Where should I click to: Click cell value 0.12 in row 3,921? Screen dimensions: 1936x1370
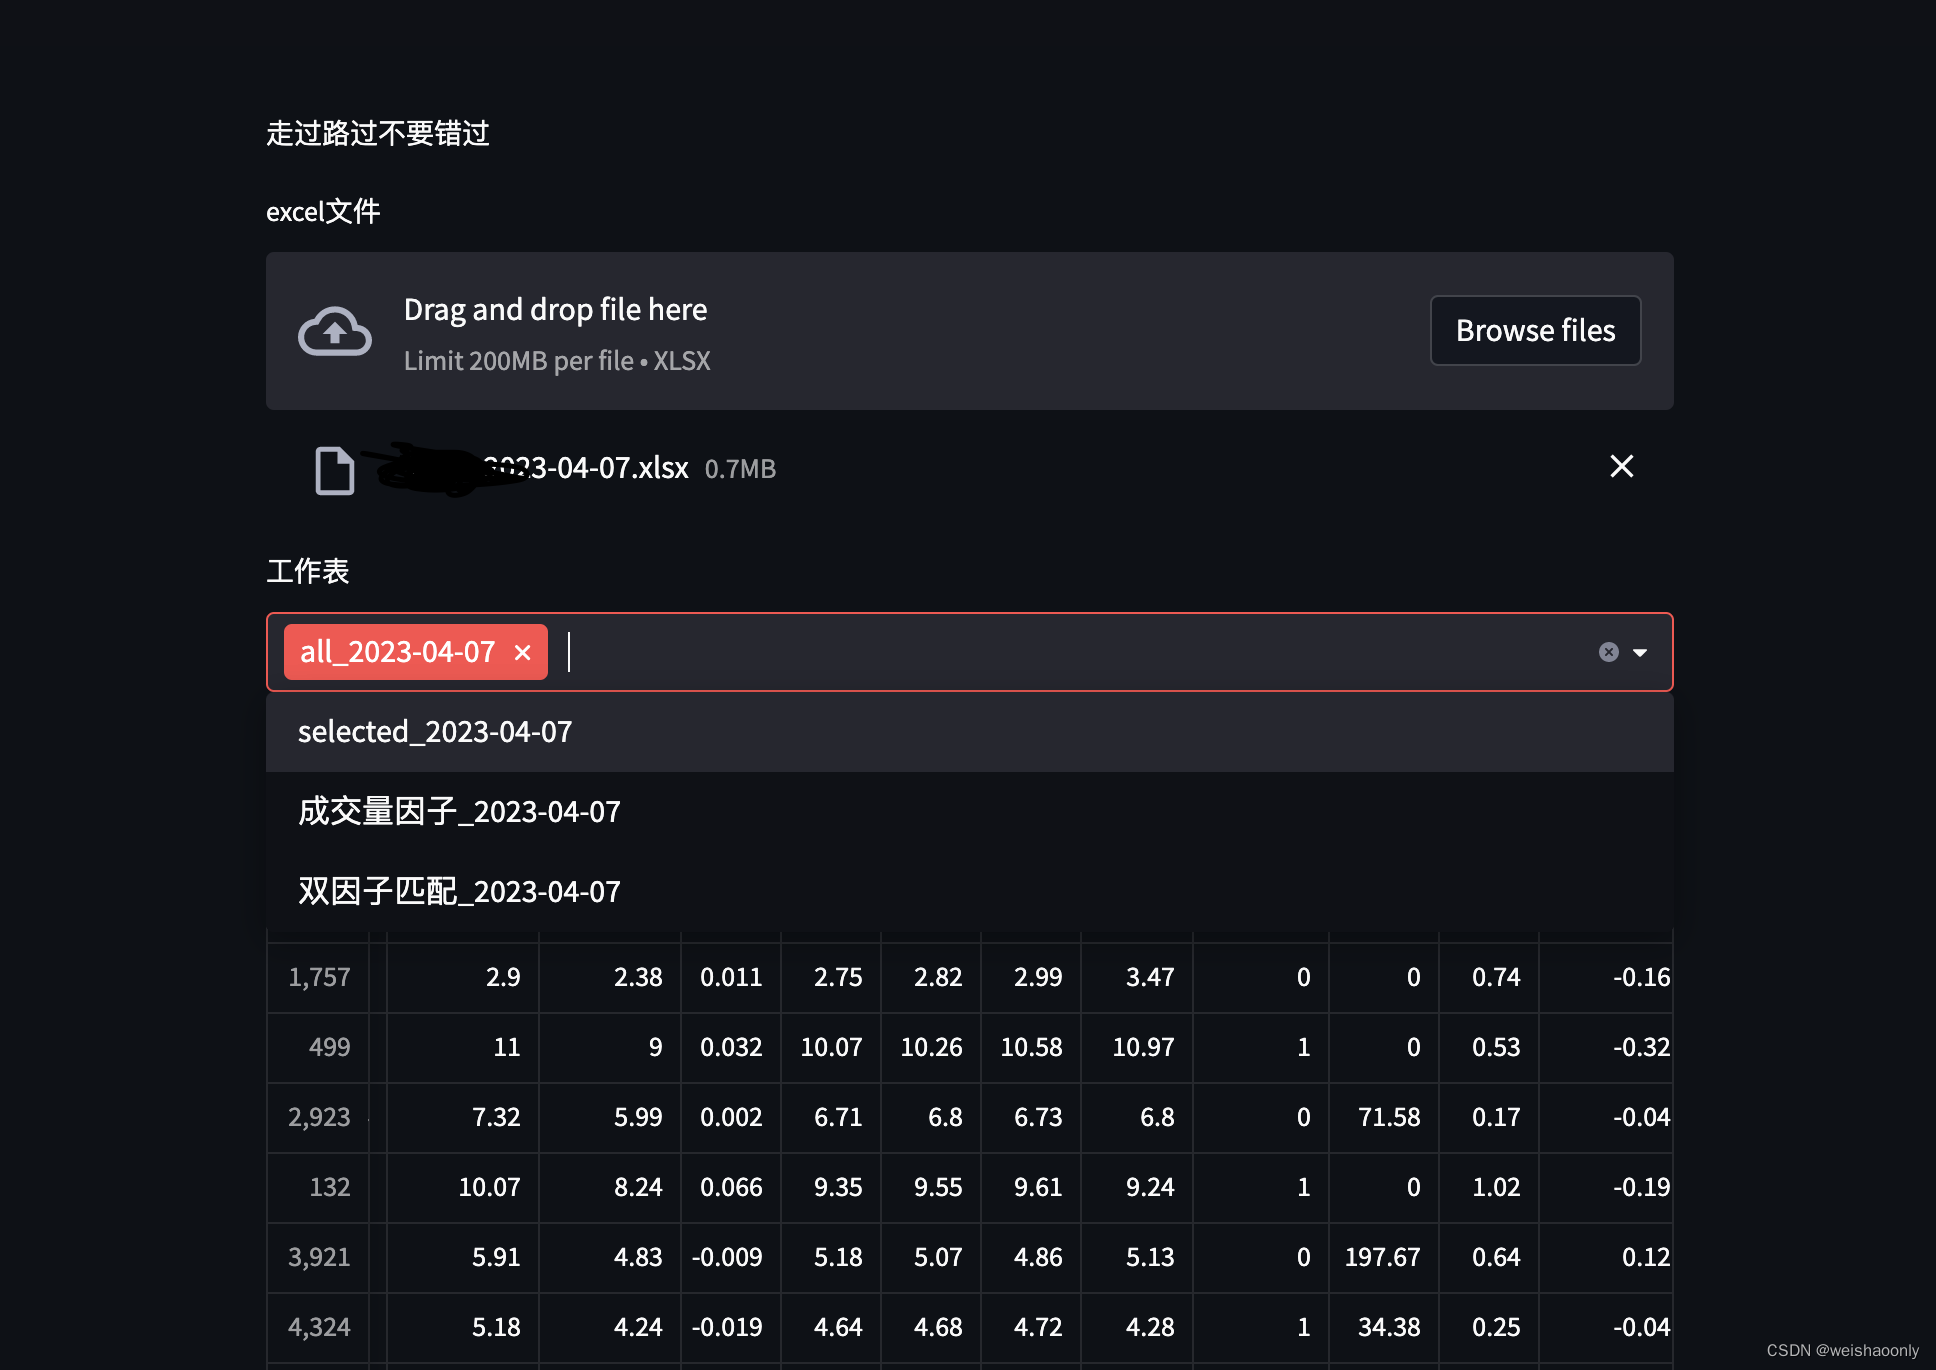(1606, 1257)
